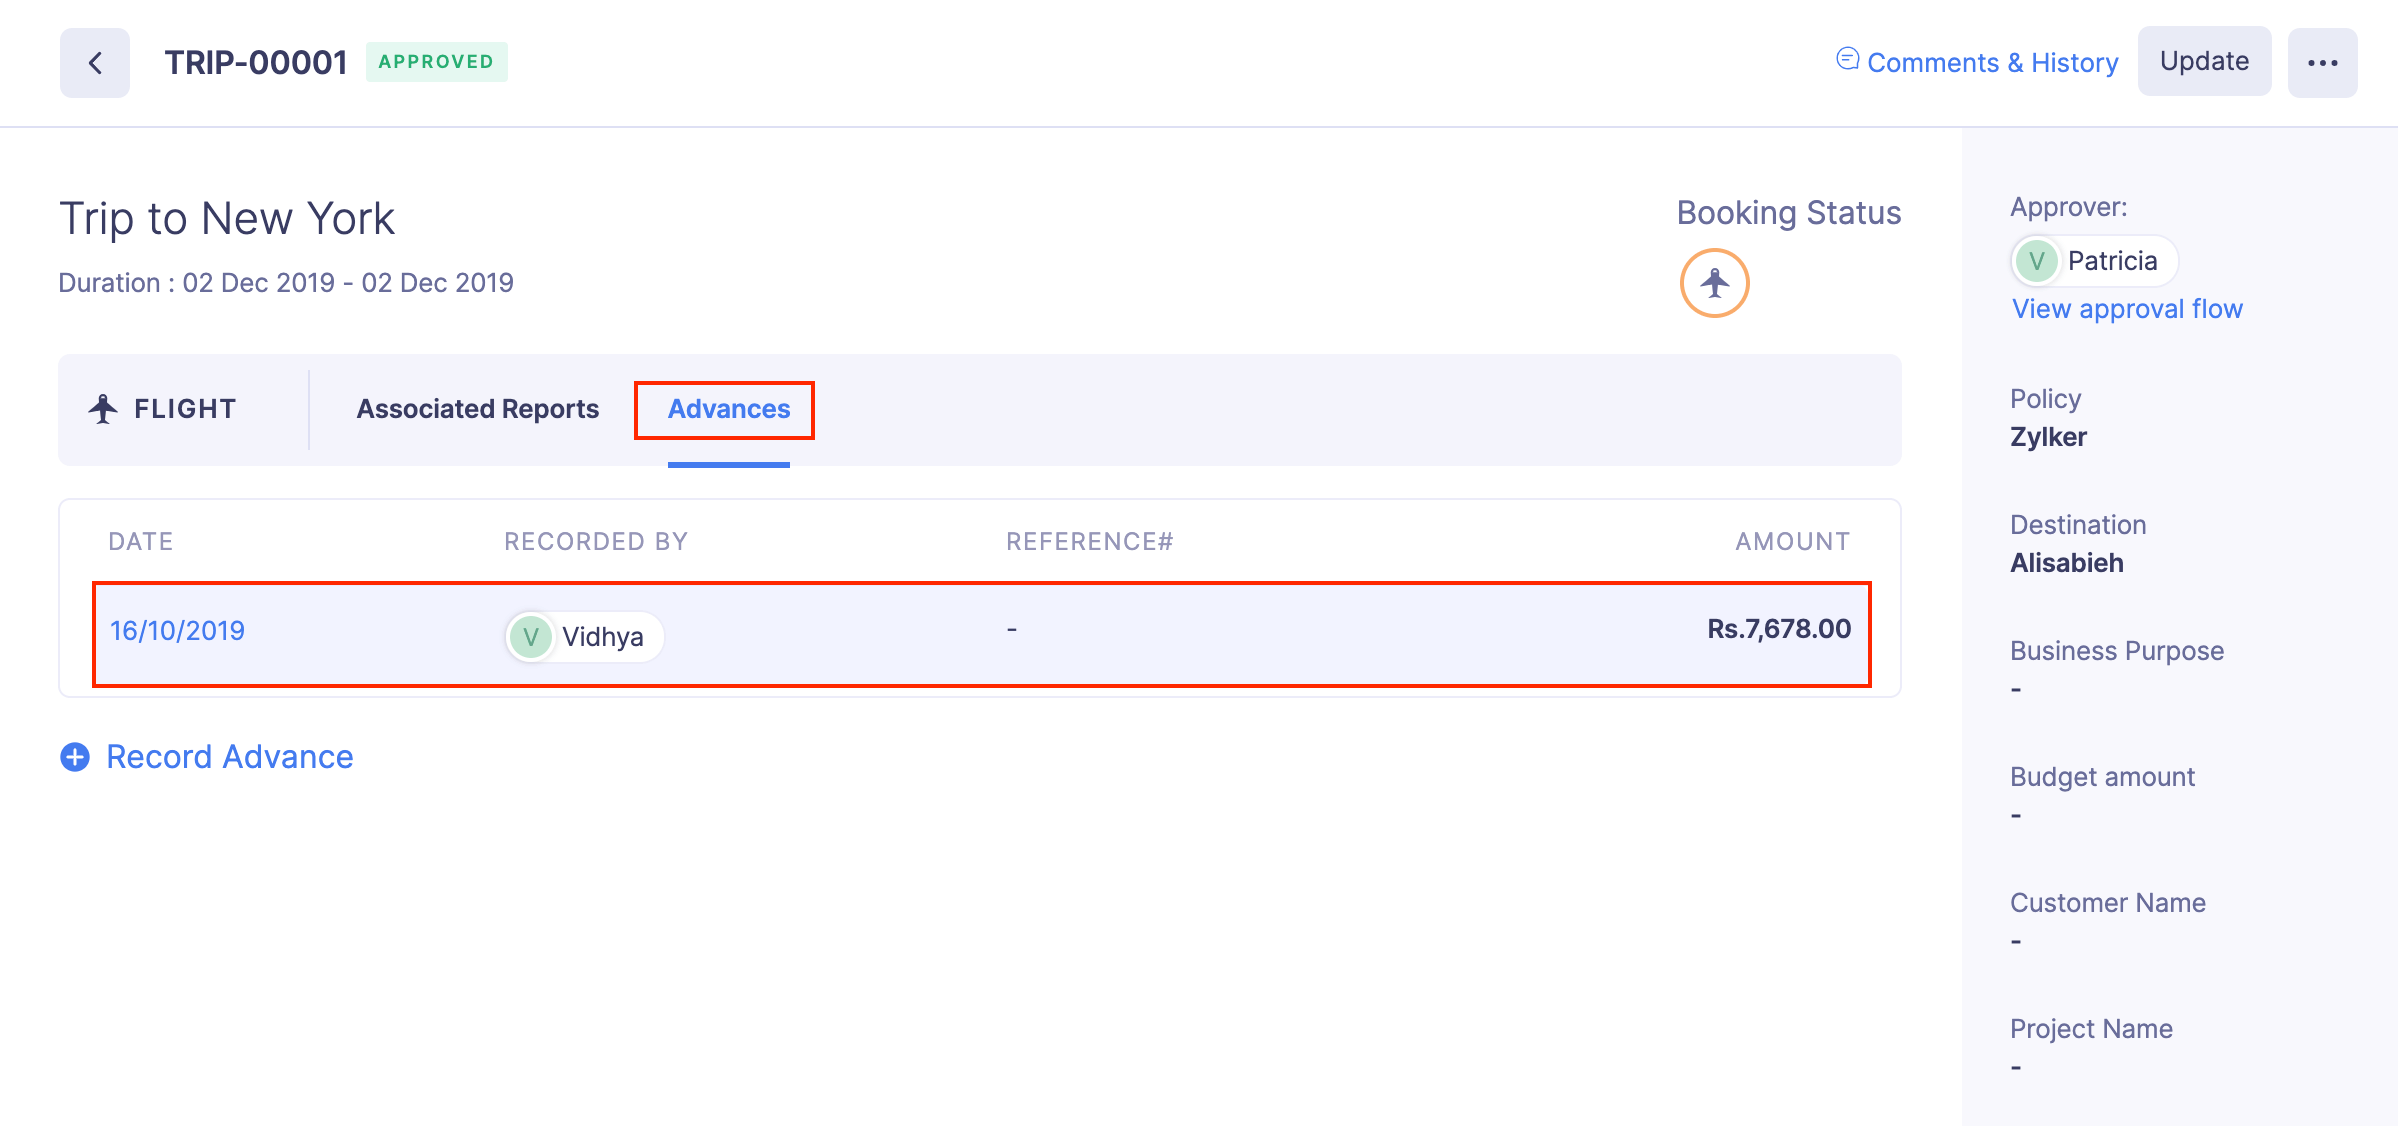Click the AMOUNT column header
Viewport: 2398px width, 1126px height.
[x=1791, y=541]
